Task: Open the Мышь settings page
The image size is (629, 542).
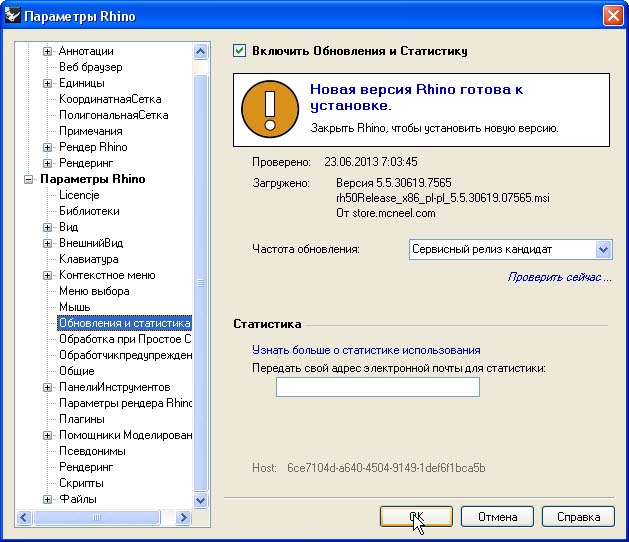Action: [x=75, y=307]
